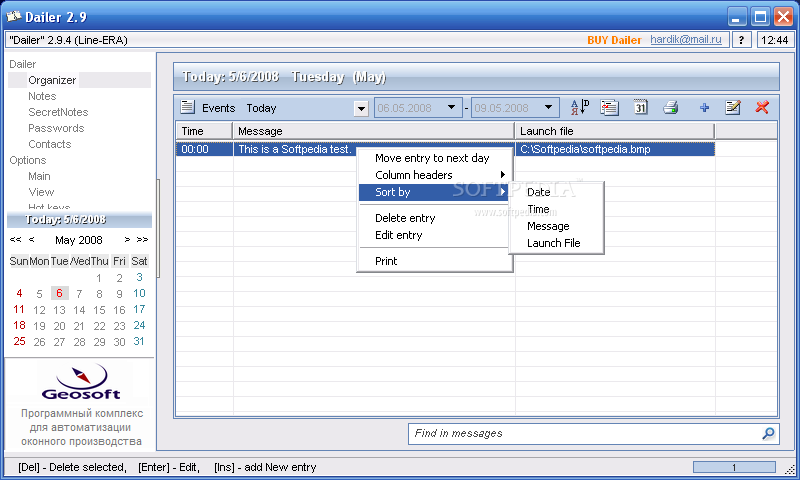
Task: Click the Geosoft logo banner
Action: (81, 383)
